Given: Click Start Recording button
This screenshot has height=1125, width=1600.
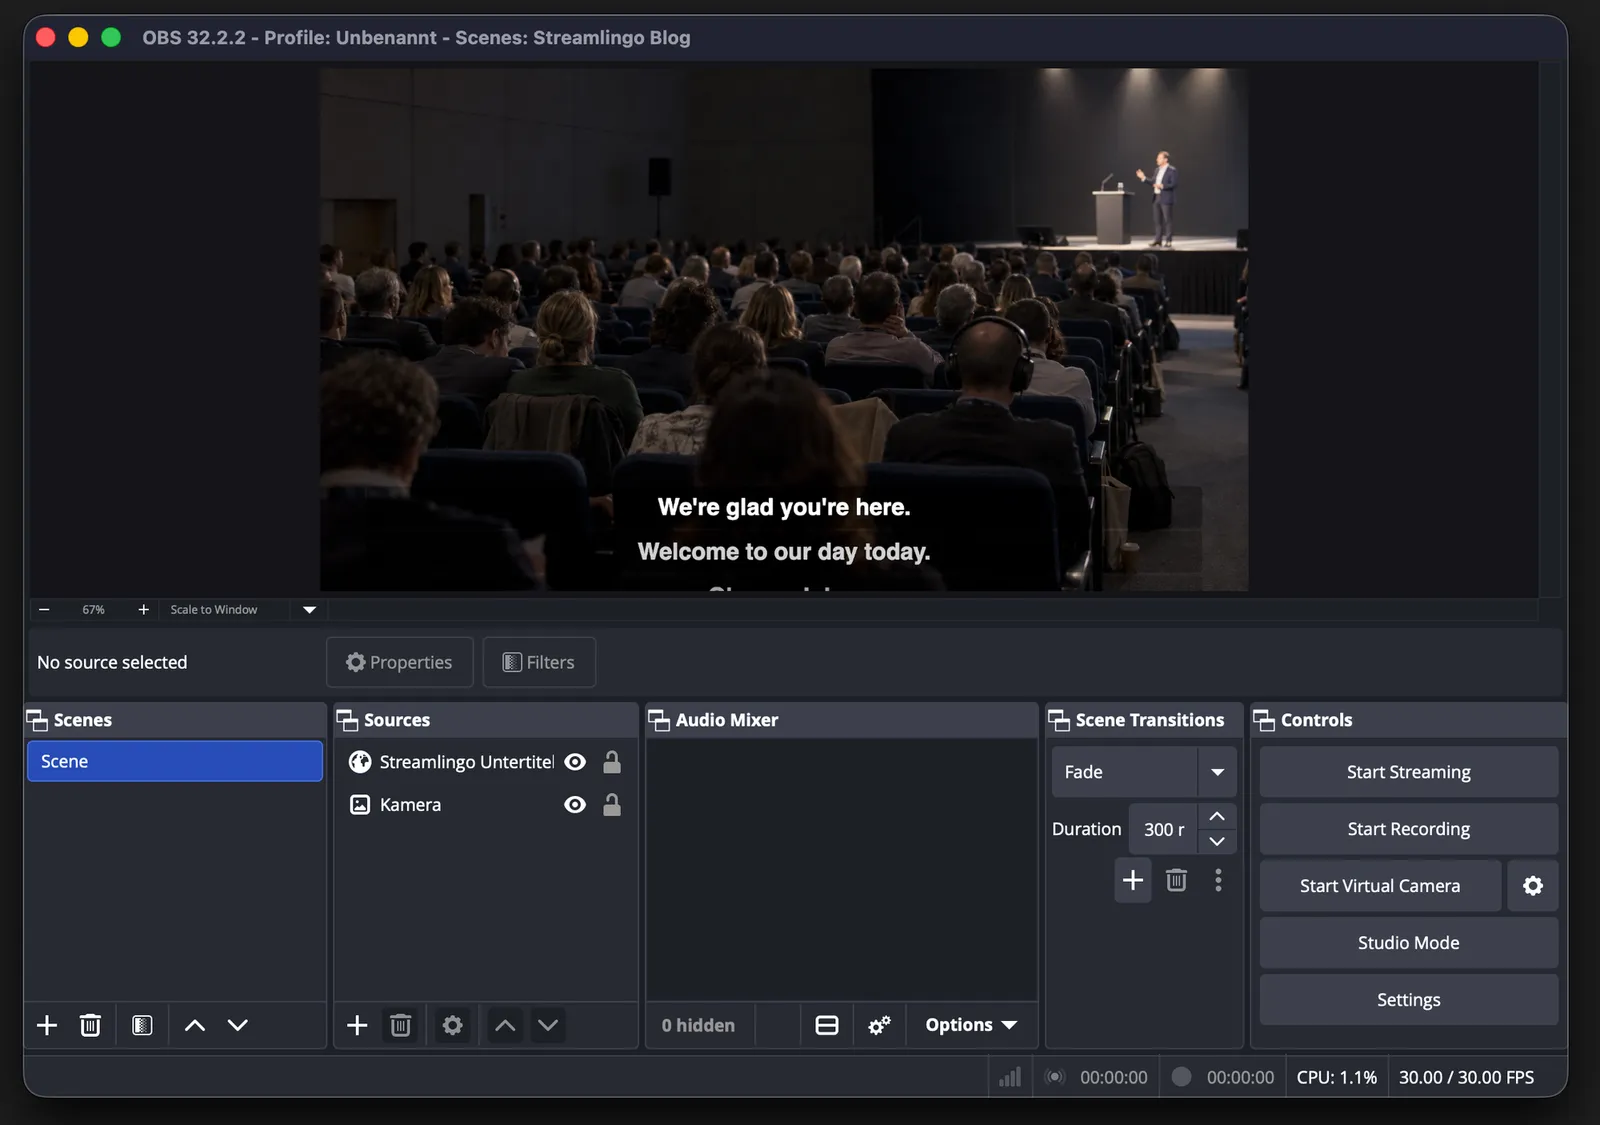Looking at the screenshot, I should [1409, 829].
